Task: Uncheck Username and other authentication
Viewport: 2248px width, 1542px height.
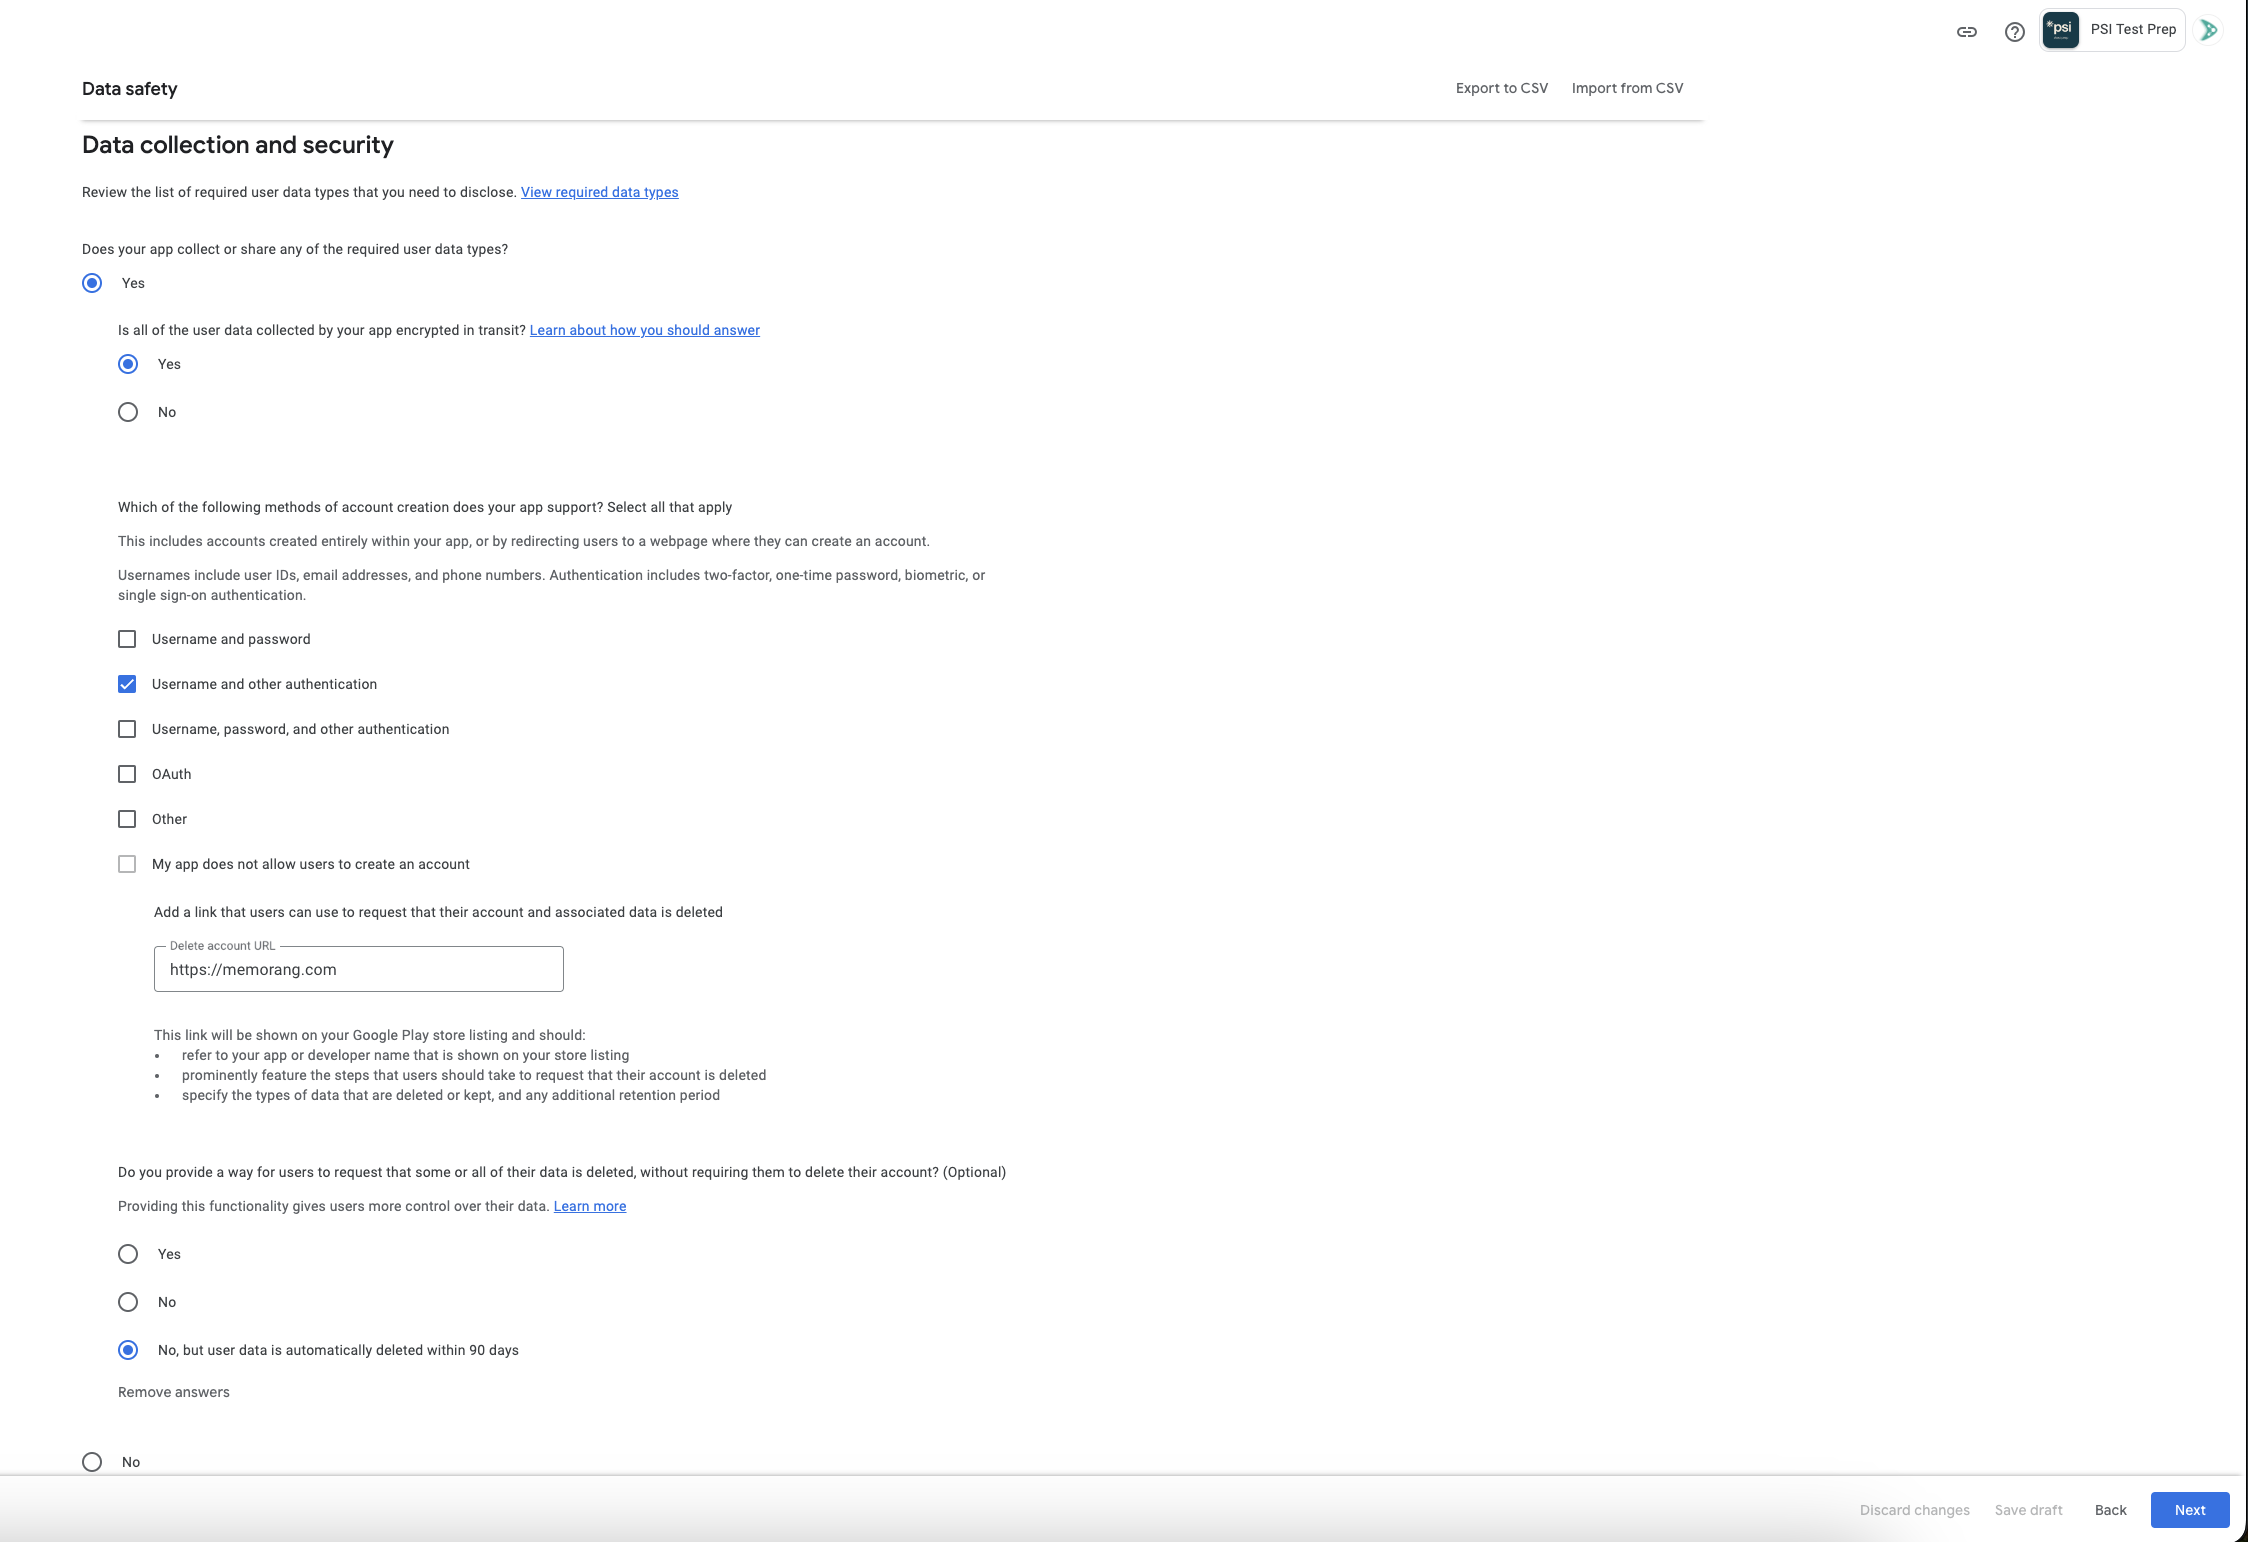Action: (x=127, y=684)
